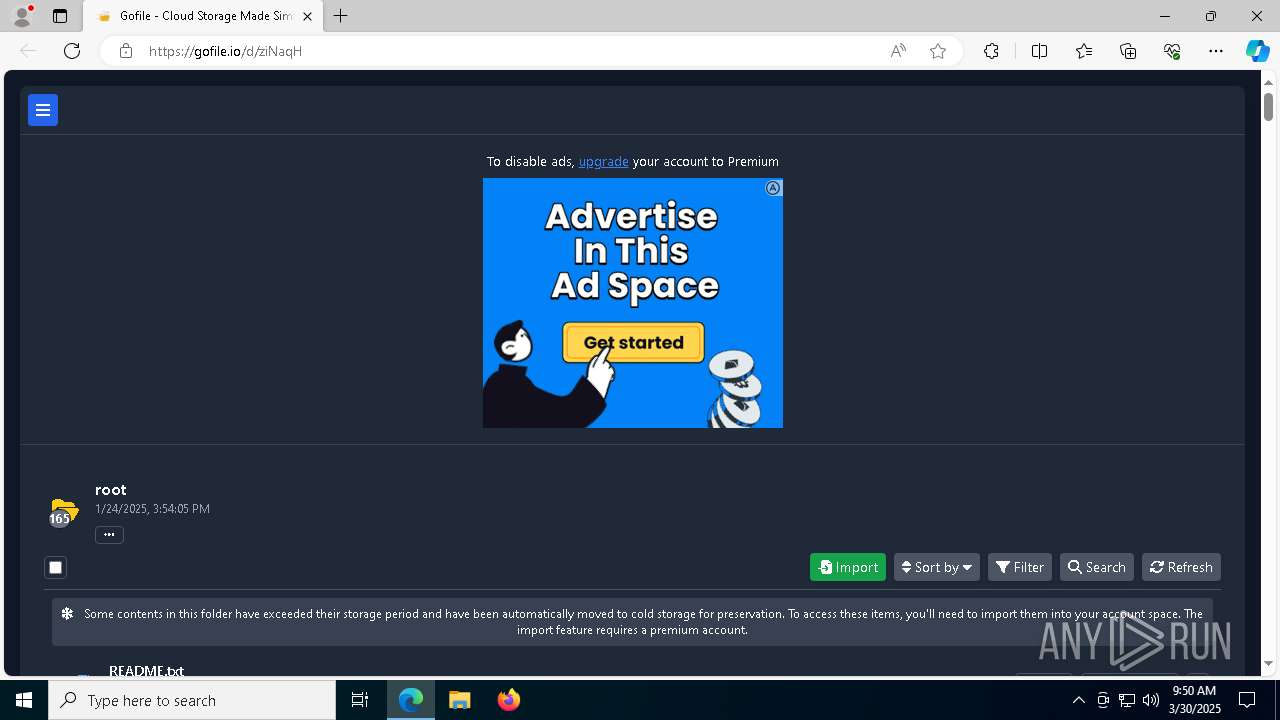Open browser Collections
Viewport: 1280px width, 720px height.
[x=1128, y=51]
